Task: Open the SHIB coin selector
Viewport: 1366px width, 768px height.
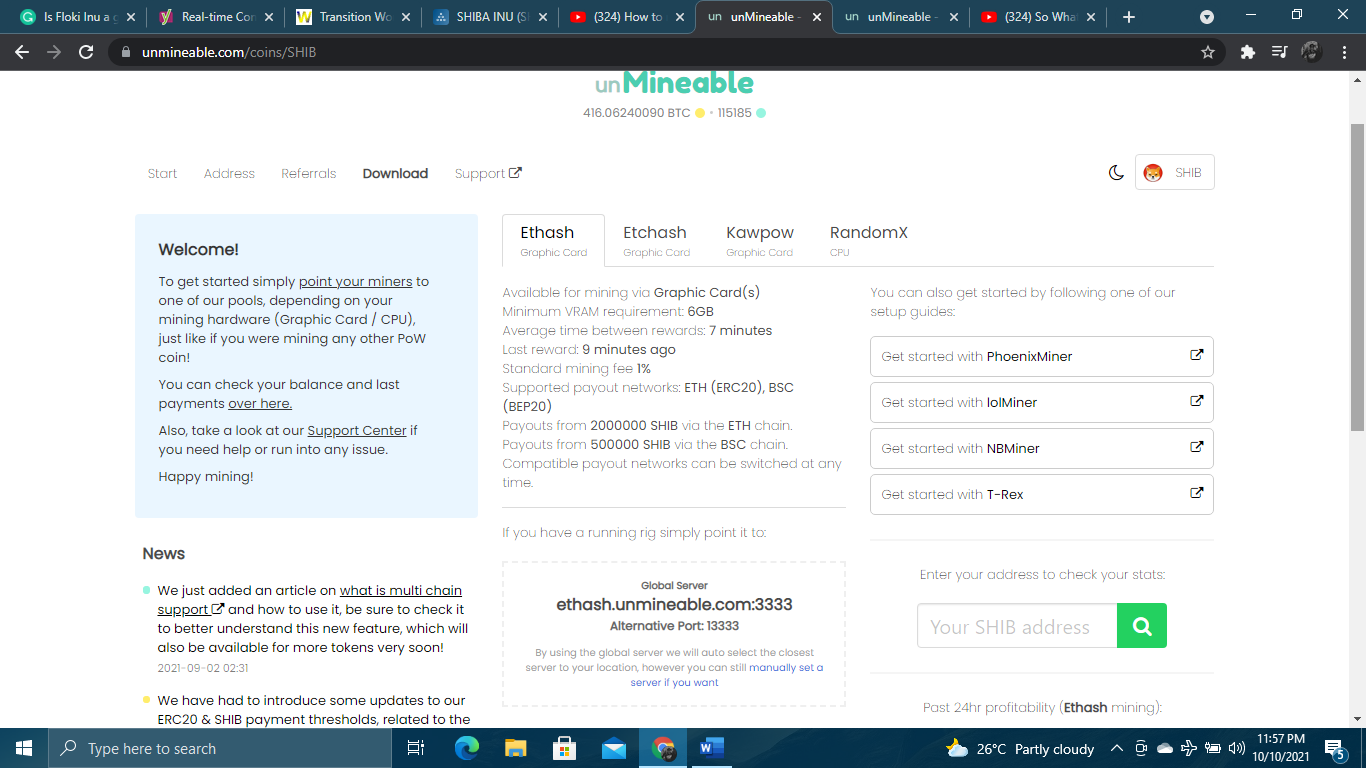Action: [x=1174, y=172]
